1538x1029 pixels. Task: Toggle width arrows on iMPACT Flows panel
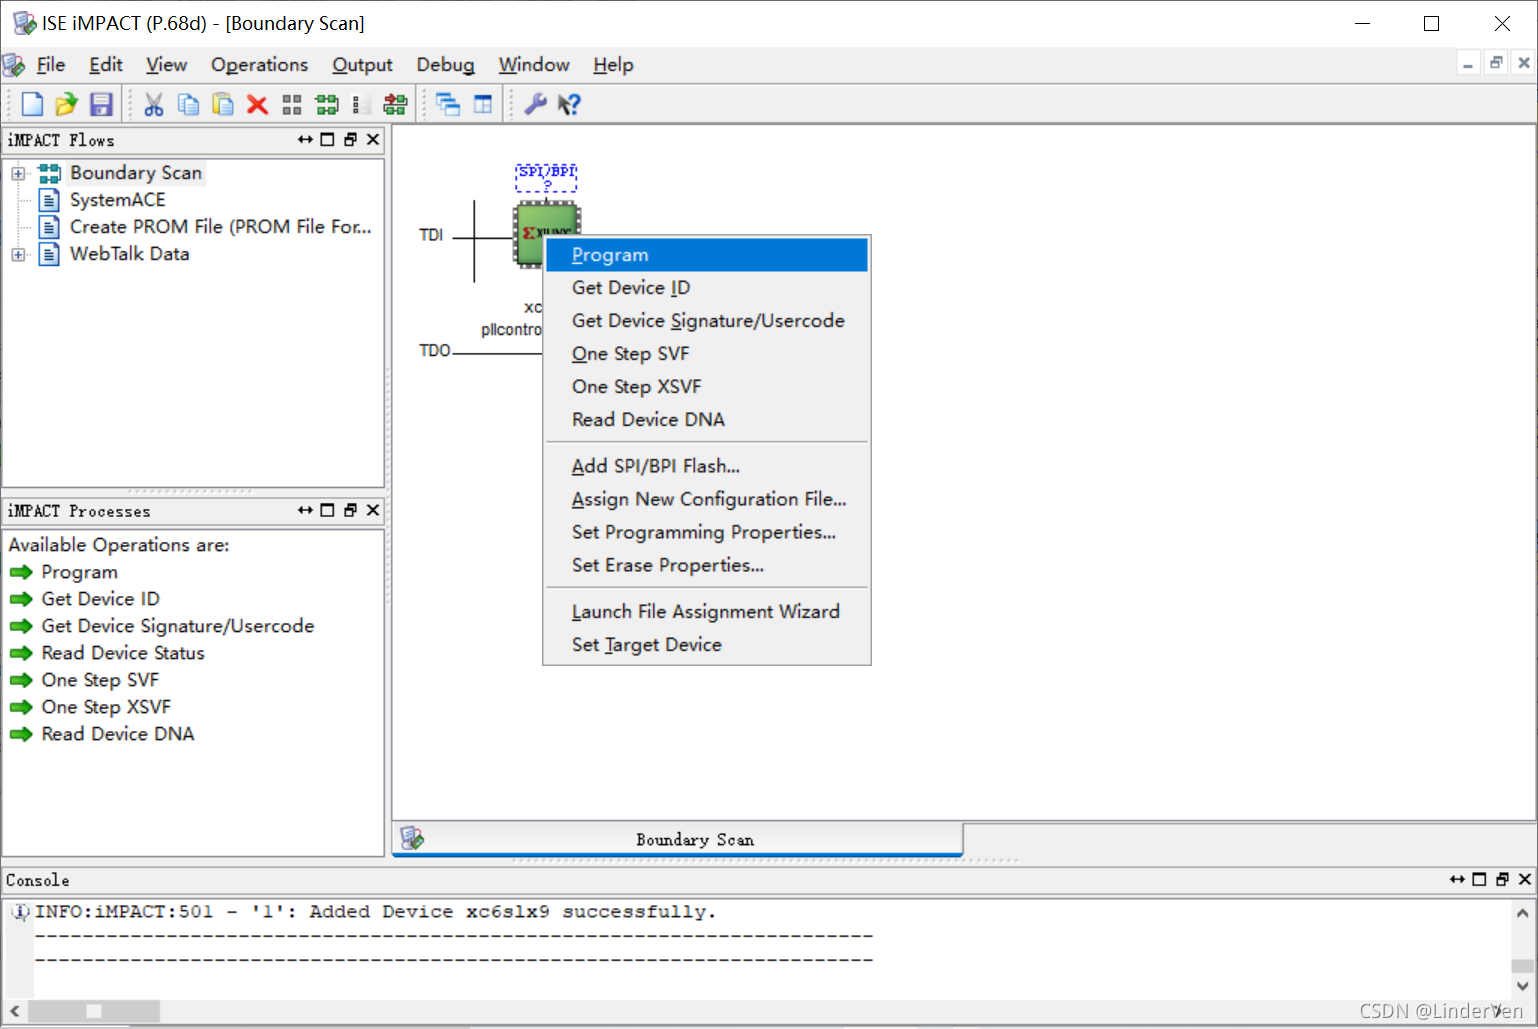305,140
